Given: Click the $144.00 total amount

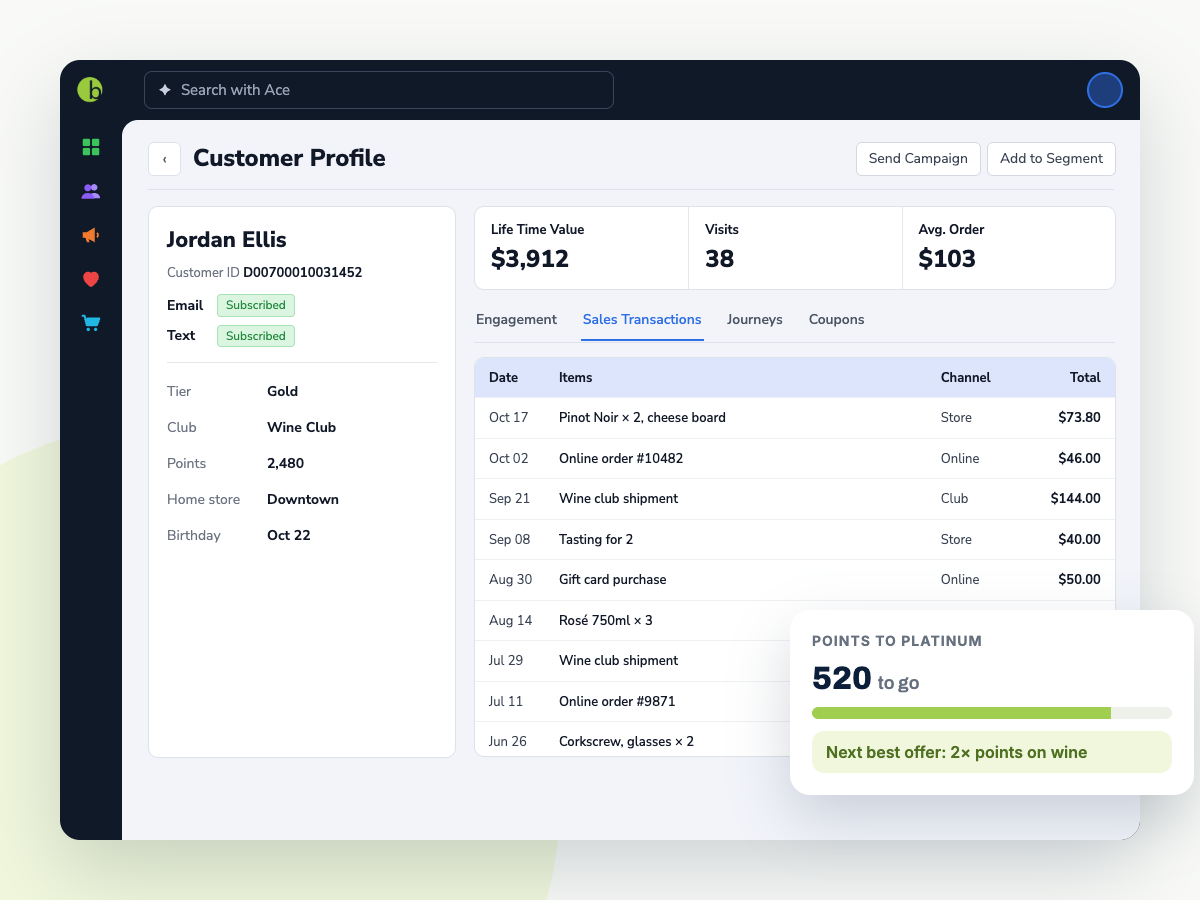Looking at the screenshot, I should pos(1076,499).
